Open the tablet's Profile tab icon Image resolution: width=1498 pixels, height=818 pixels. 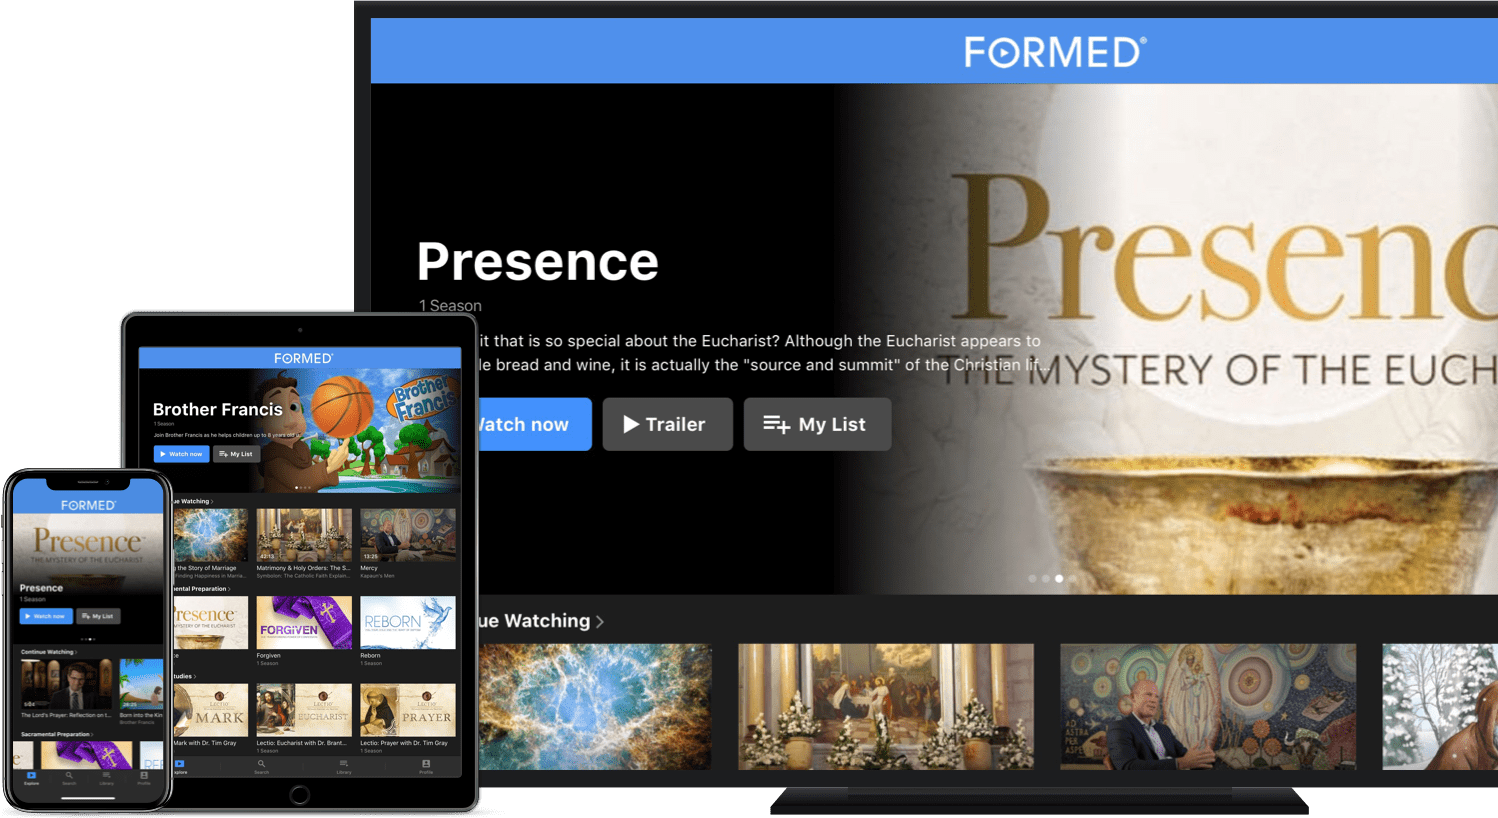[x=426, y=765]
